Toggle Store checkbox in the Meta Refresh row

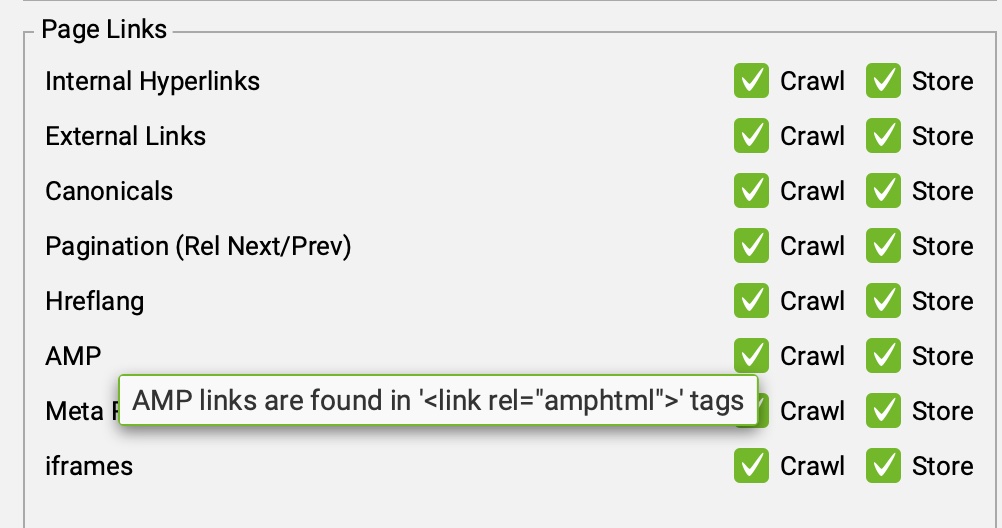[883, 411]
